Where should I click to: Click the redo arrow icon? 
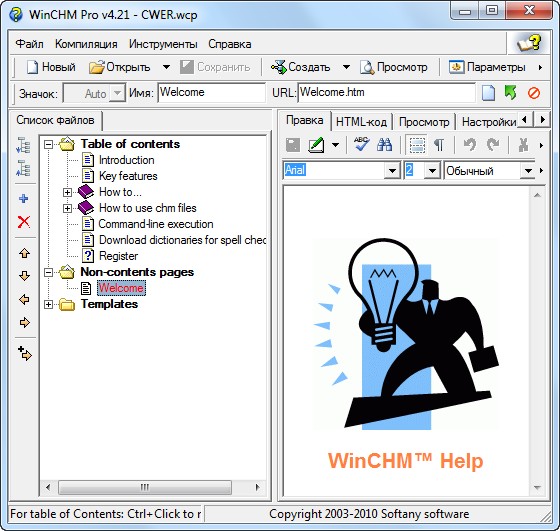click(x=493, y=145)
